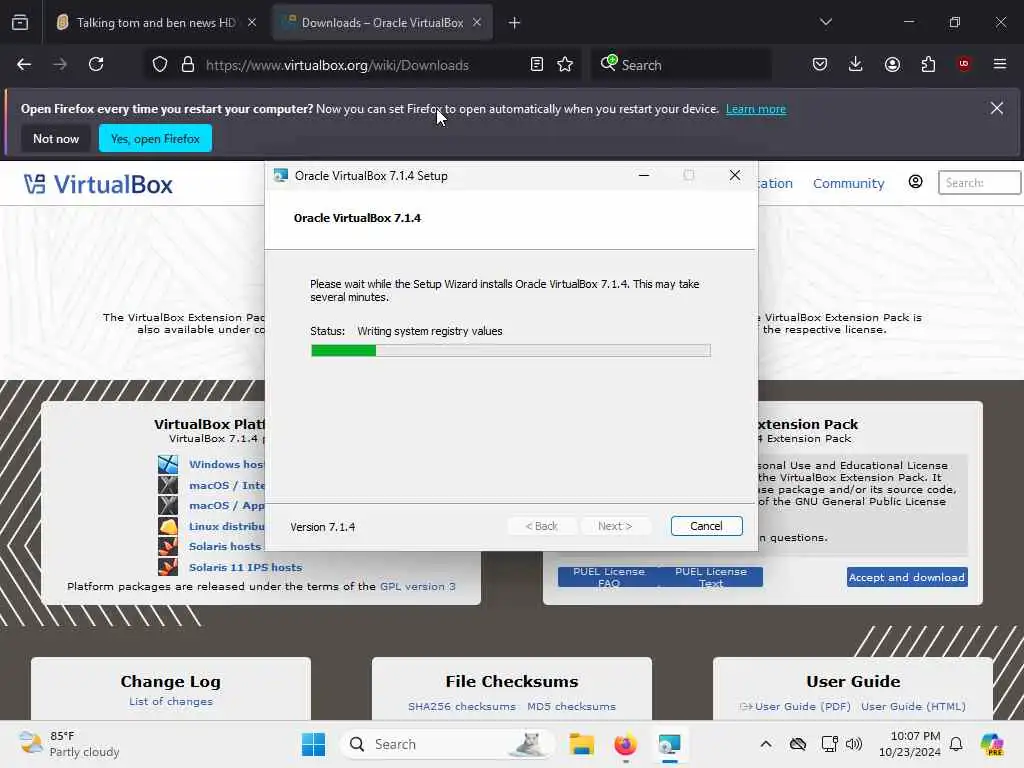Open the PUEL License Text button
This screenshot has height=768, width=1024.
point(711,577)
